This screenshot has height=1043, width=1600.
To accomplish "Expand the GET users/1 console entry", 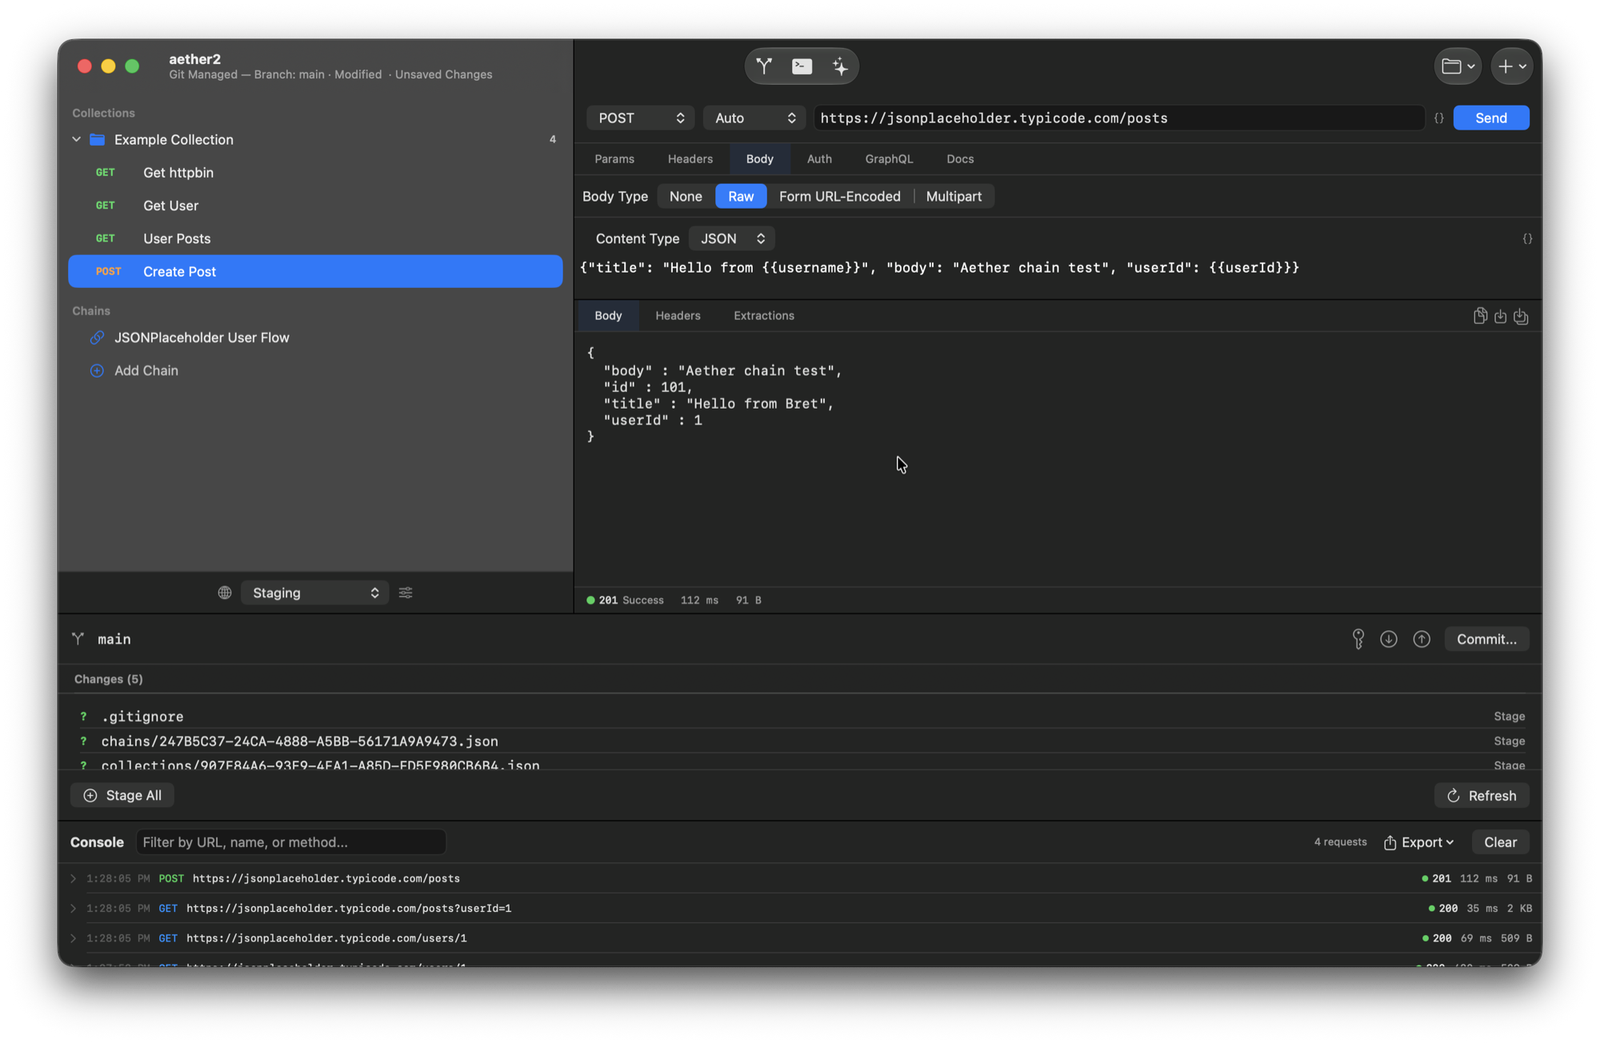I will click(x=73, y=939).
